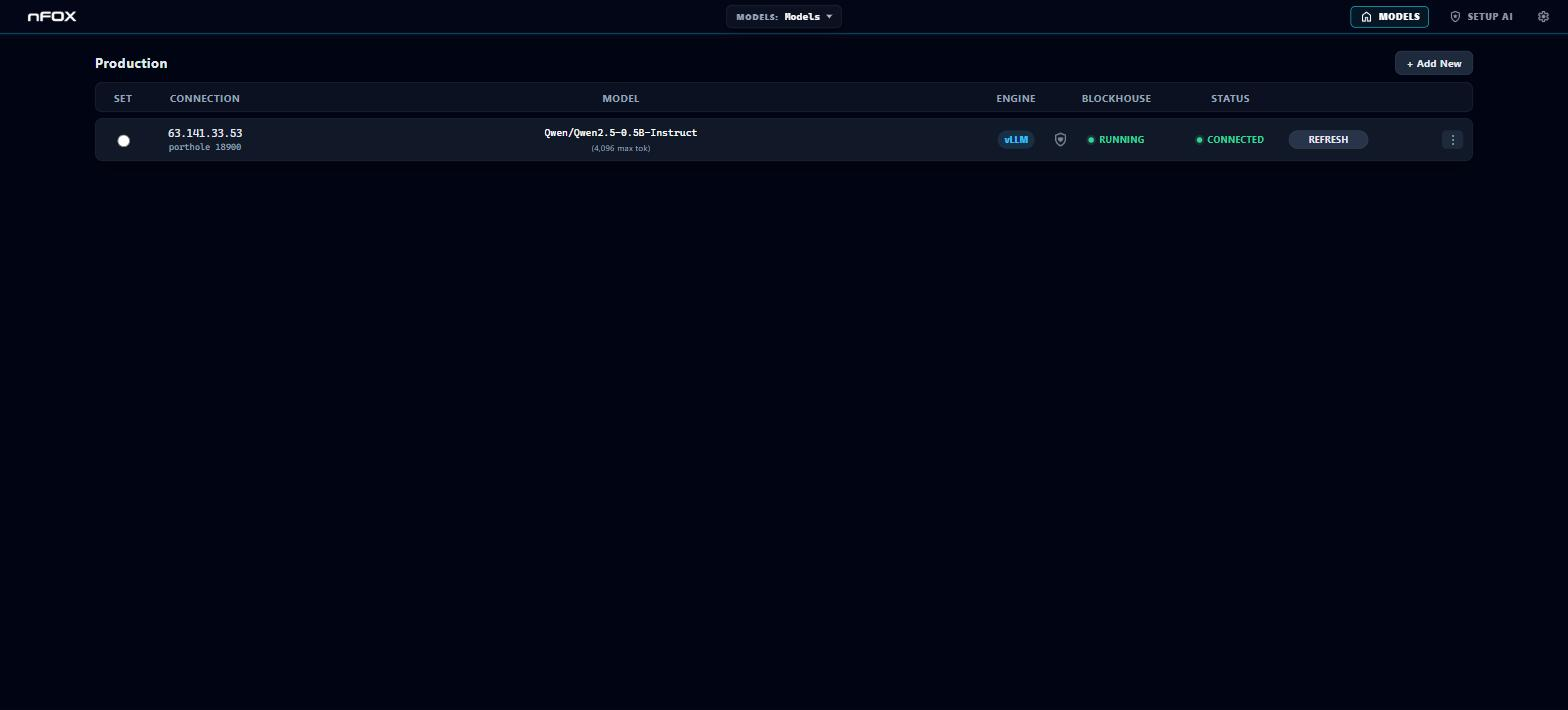Image resolution: width=1568 pixels, height=710 pixels.
Task: Click the CONNECTION column header
Action: click(205, 98)
